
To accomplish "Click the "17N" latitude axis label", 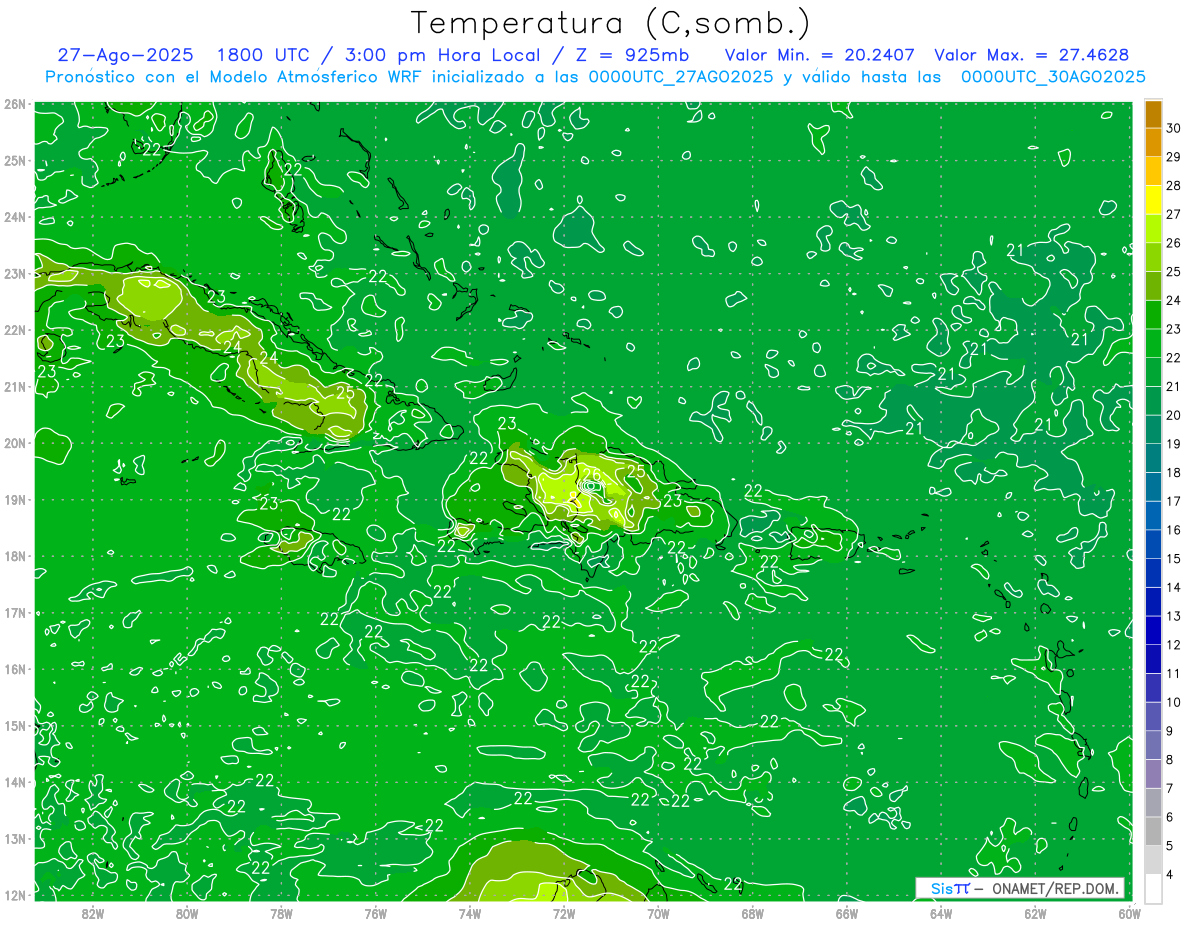I will point(14,612).
